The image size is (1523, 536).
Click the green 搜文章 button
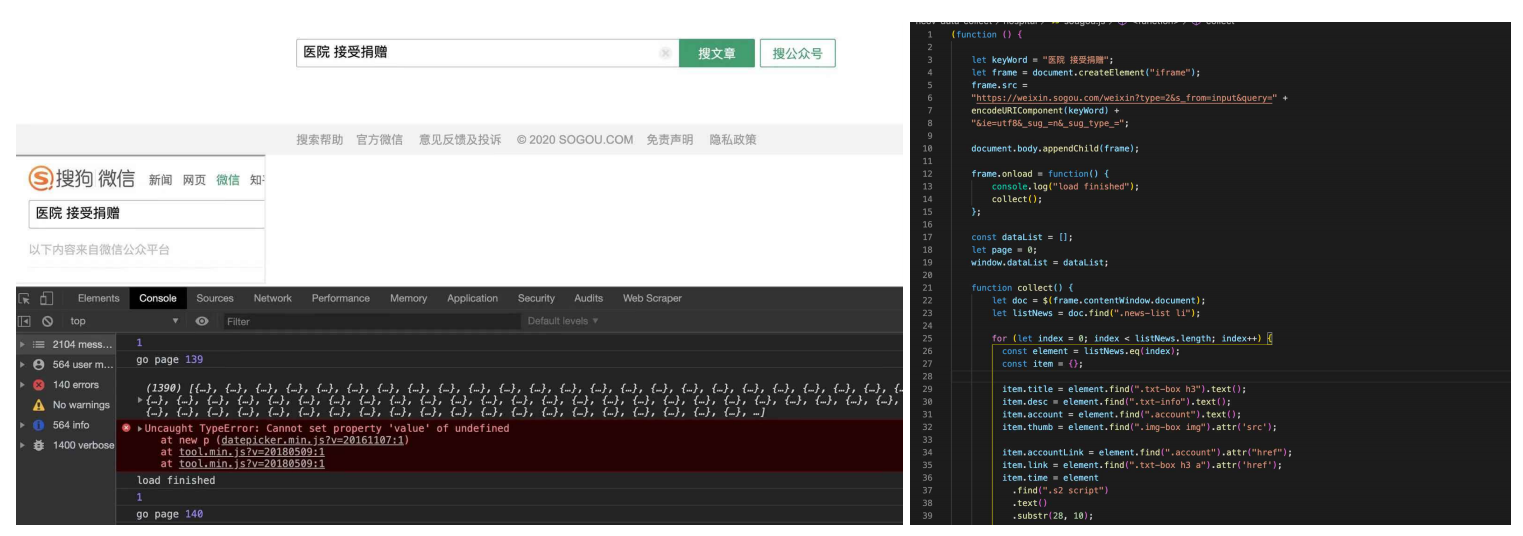tap(716, 53)
